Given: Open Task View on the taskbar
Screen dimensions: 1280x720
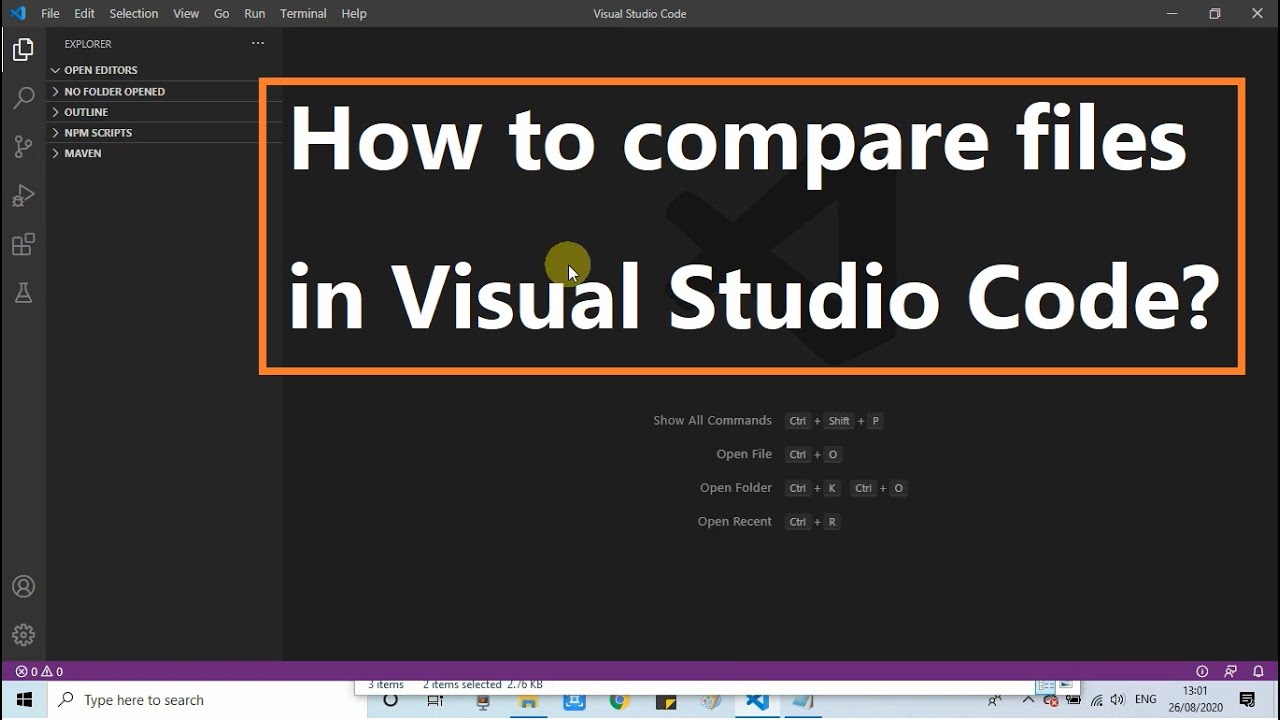Looking at the screenshot, I should tap(435, 700).
